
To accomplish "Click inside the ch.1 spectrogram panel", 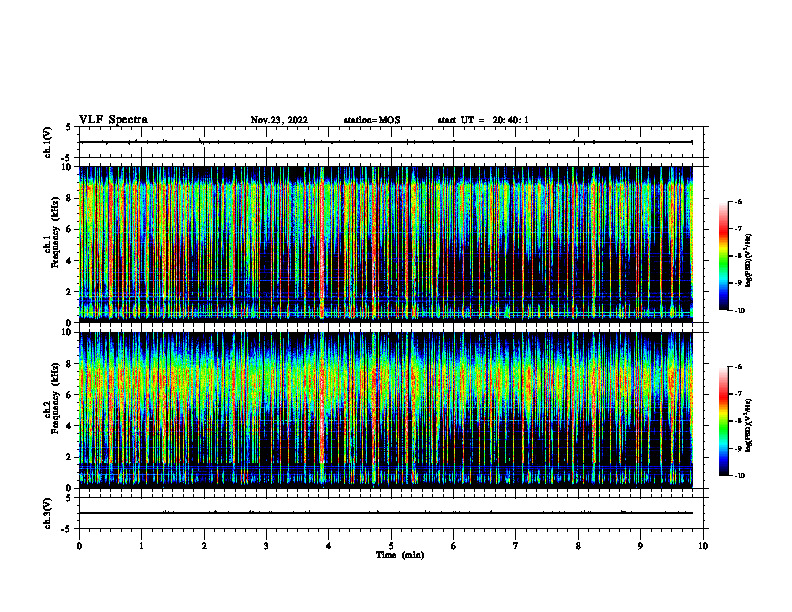I will point(386,244).
